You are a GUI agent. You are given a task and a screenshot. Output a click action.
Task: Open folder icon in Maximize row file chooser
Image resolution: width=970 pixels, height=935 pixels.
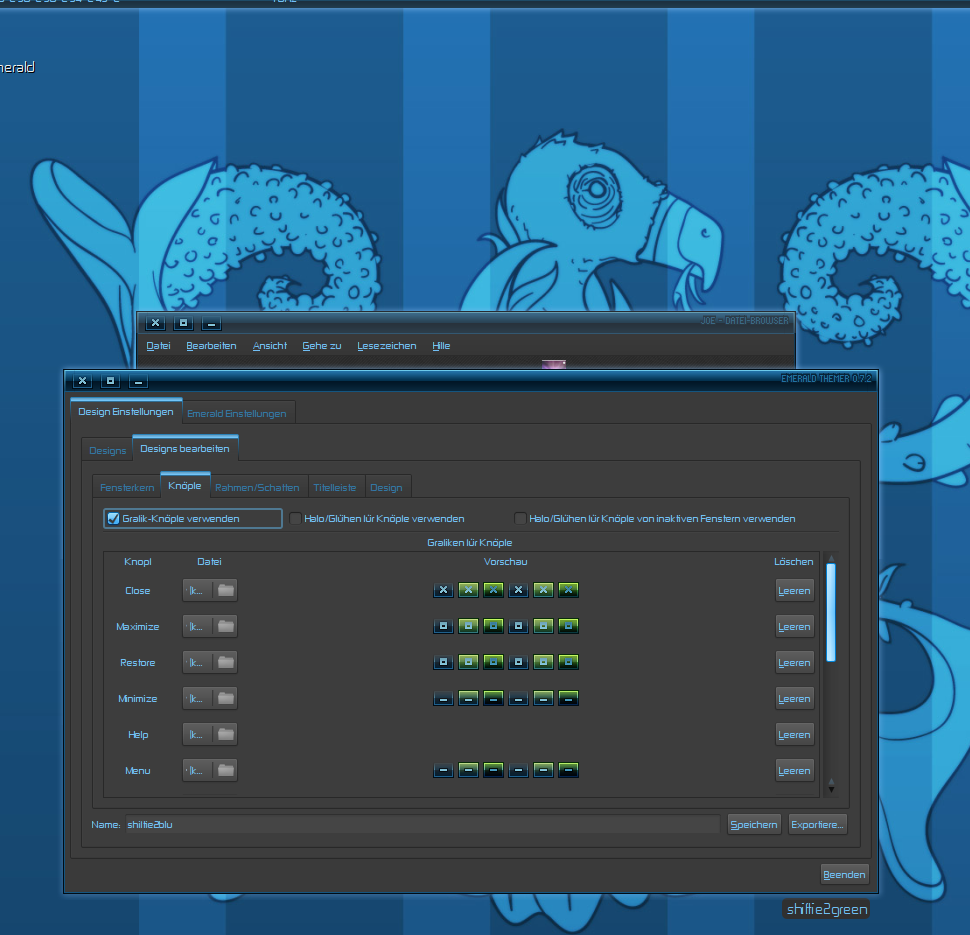(226, 626)
